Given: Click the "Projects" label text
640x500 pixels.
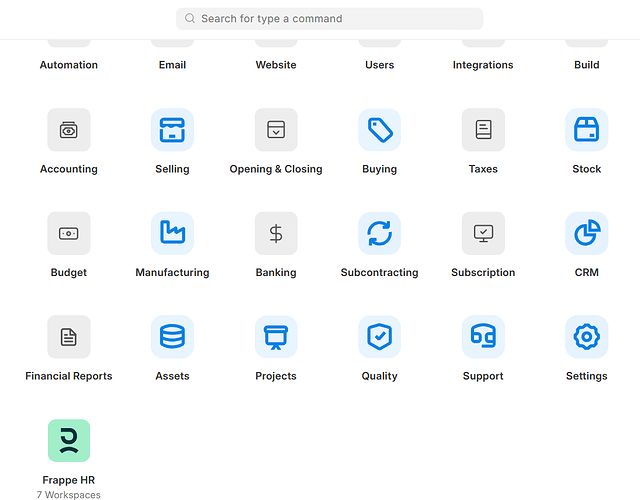Looking at the screenshot, I should tap(276, 376).
